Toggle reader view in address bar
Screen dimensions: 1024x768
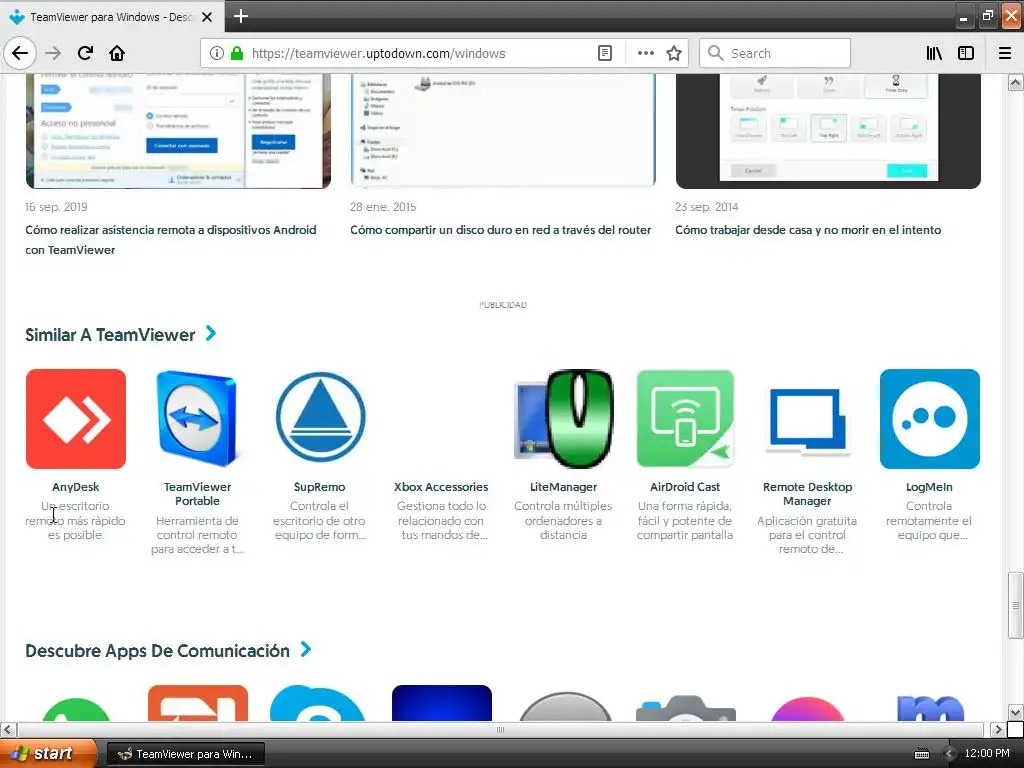[605, 53]
